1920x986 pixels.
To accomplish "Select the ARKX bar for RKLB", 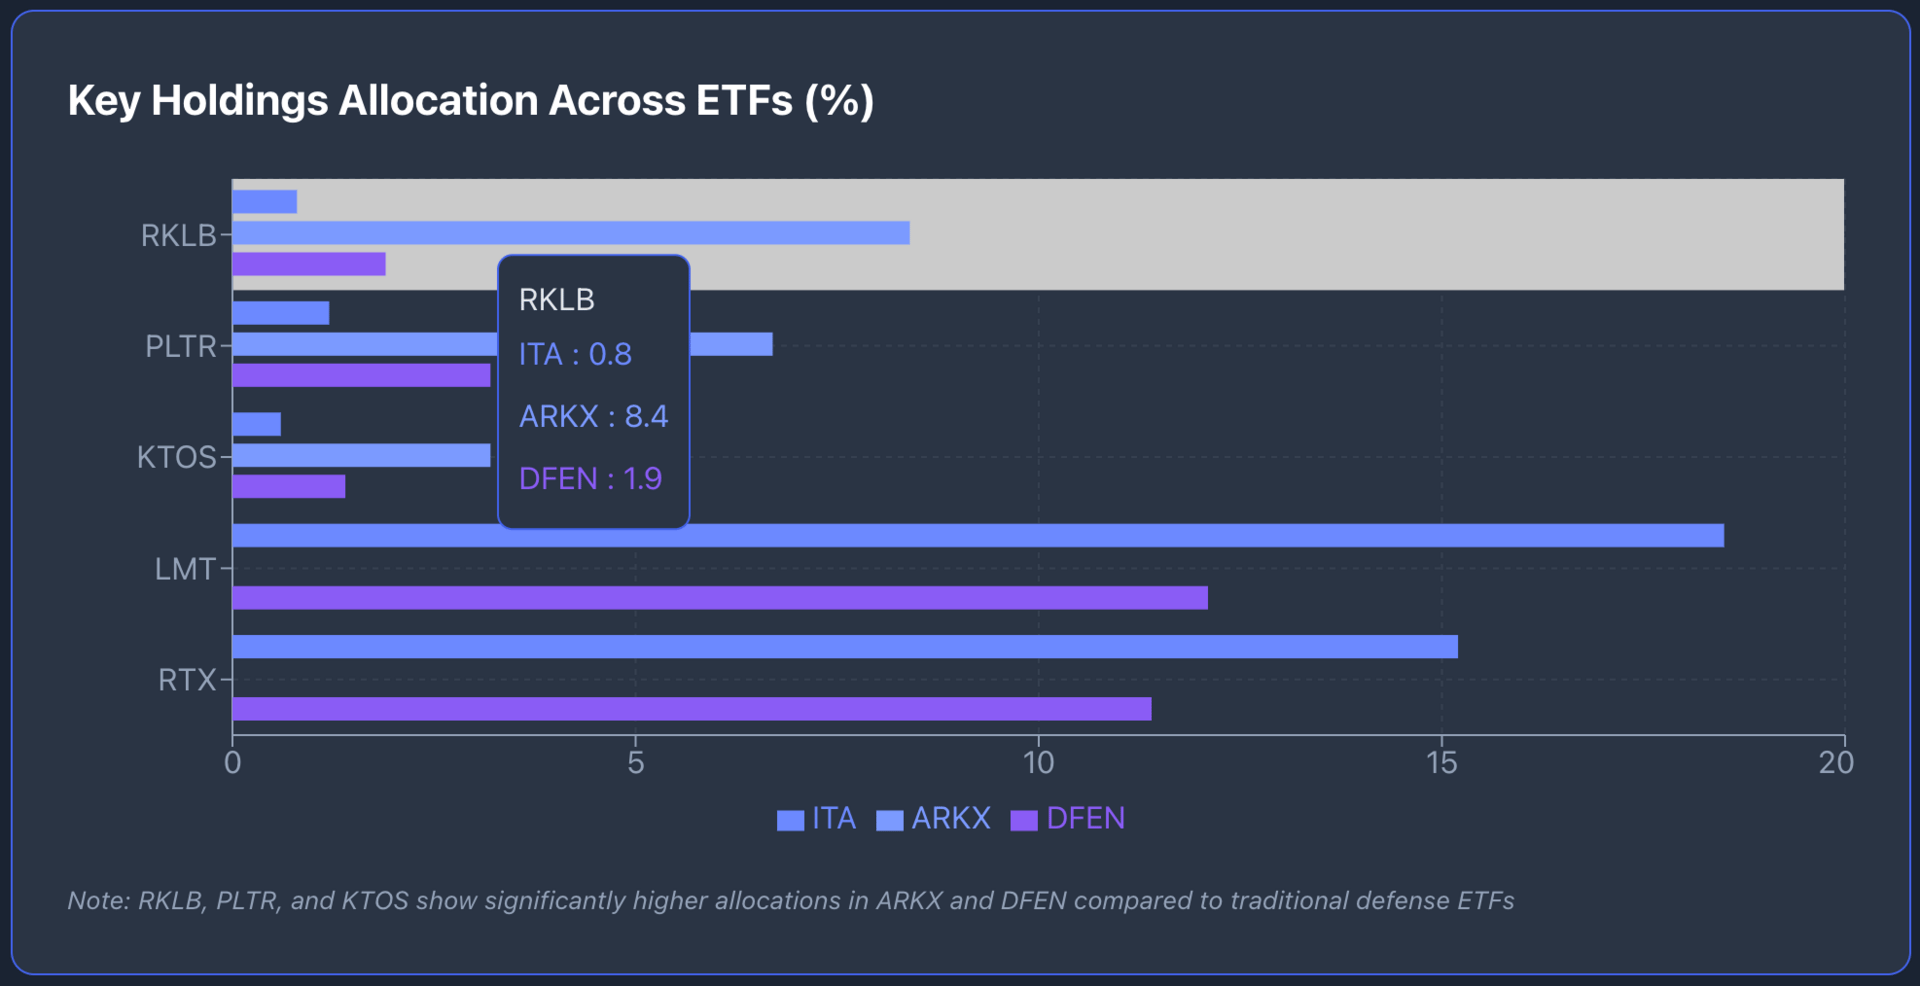I will coord(570,233).
